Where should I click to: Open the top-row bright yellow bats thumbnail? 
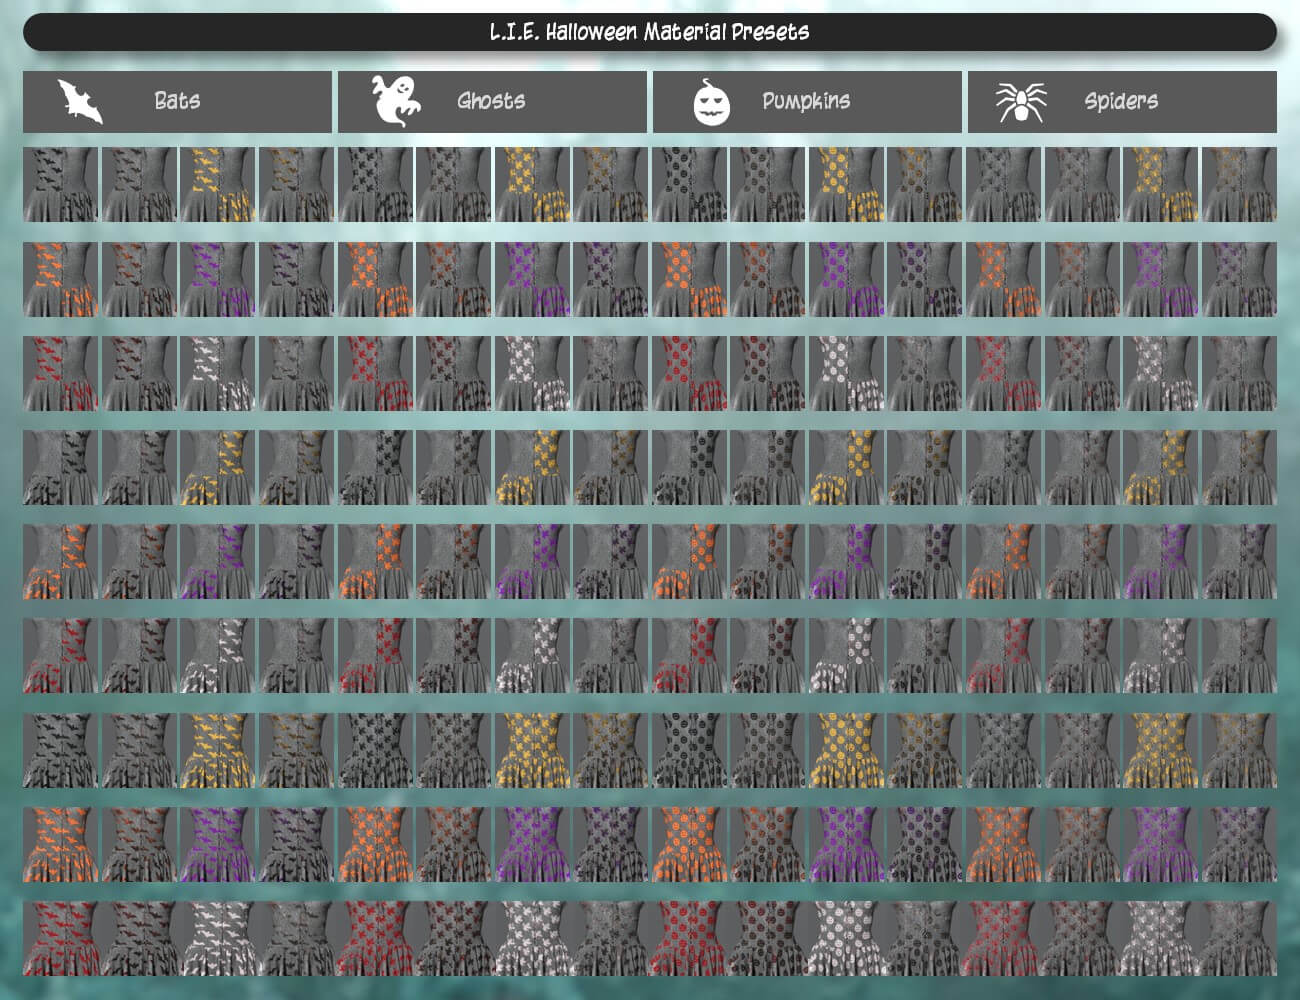[218, 185]
